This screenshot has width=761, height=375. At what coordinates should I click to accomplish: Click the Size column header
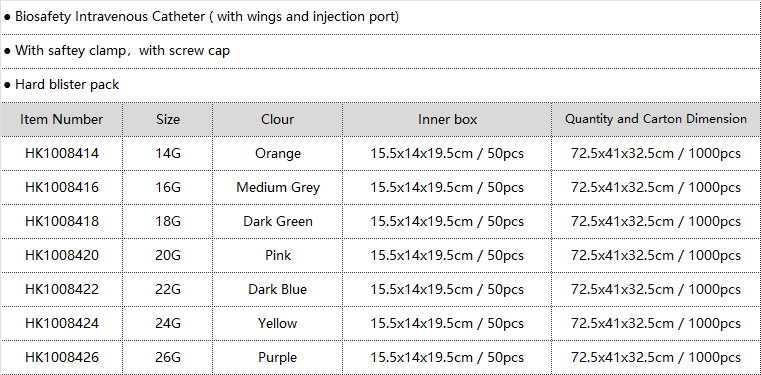pos(168,119)
